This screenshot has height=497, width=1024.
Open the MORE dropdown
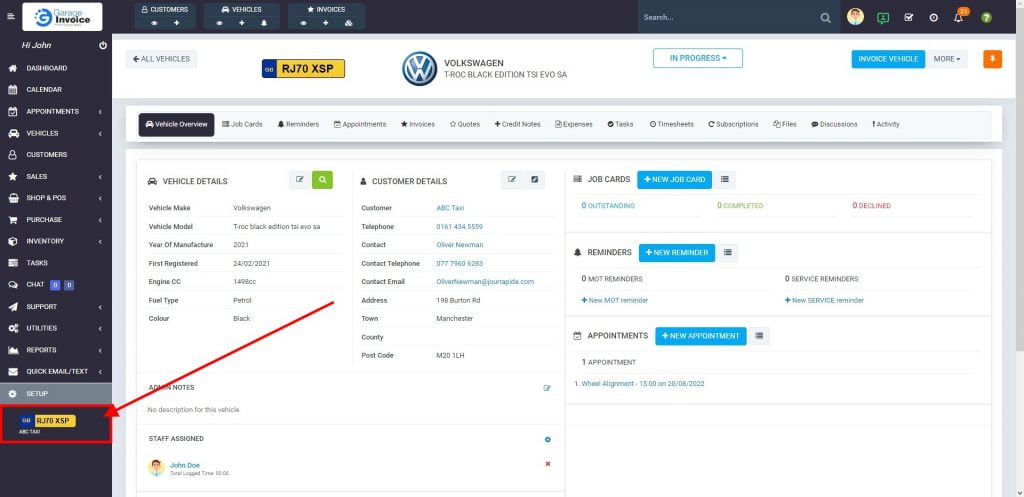946,59
